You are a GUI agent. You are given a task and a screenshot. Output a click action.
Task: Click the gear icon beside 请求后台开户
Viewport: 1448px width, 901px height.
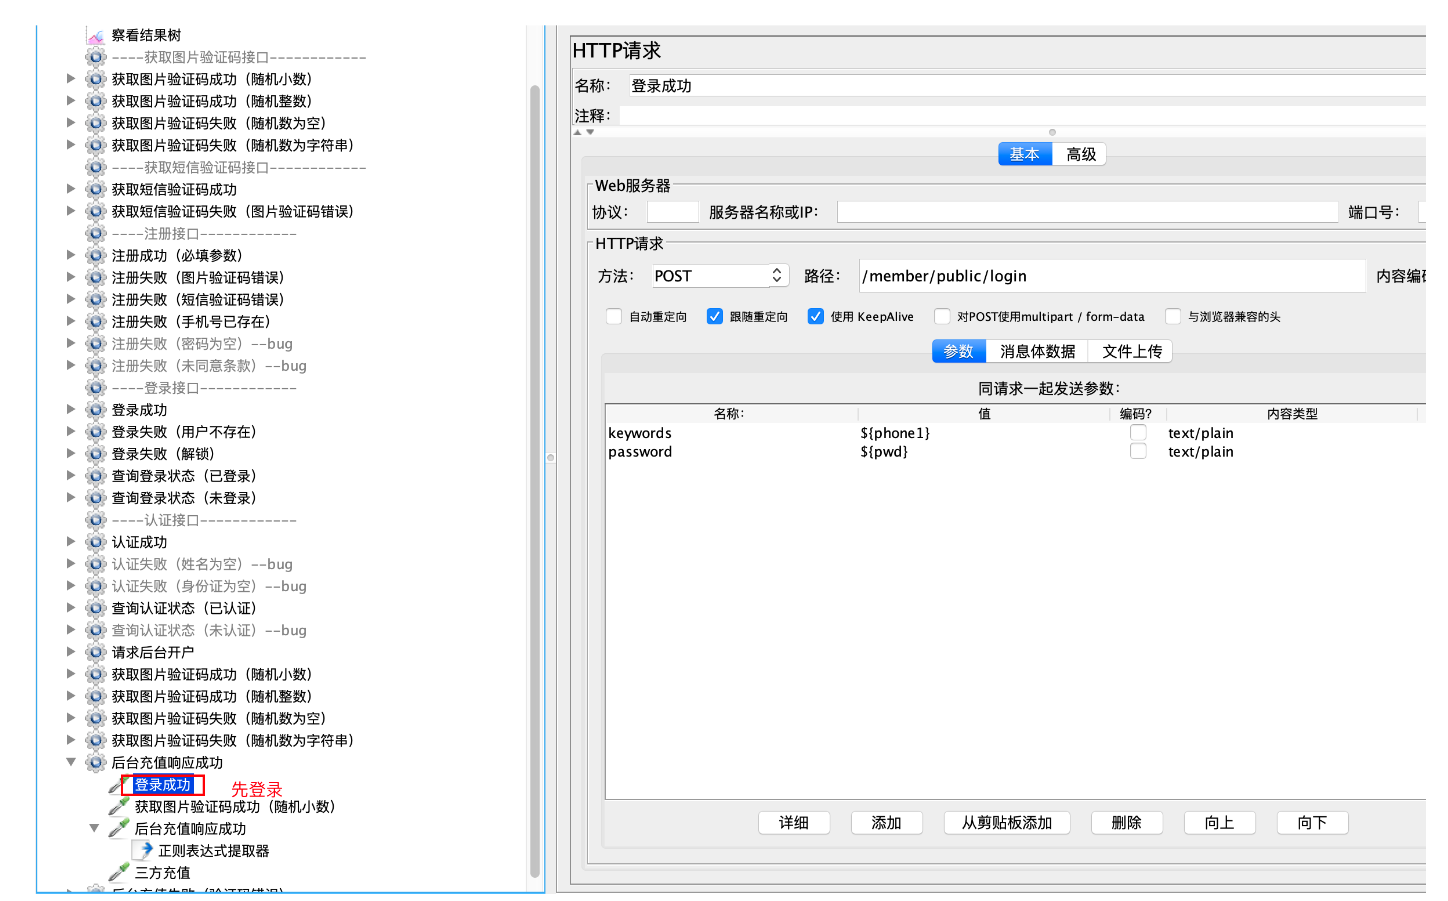tap(96, 652)
